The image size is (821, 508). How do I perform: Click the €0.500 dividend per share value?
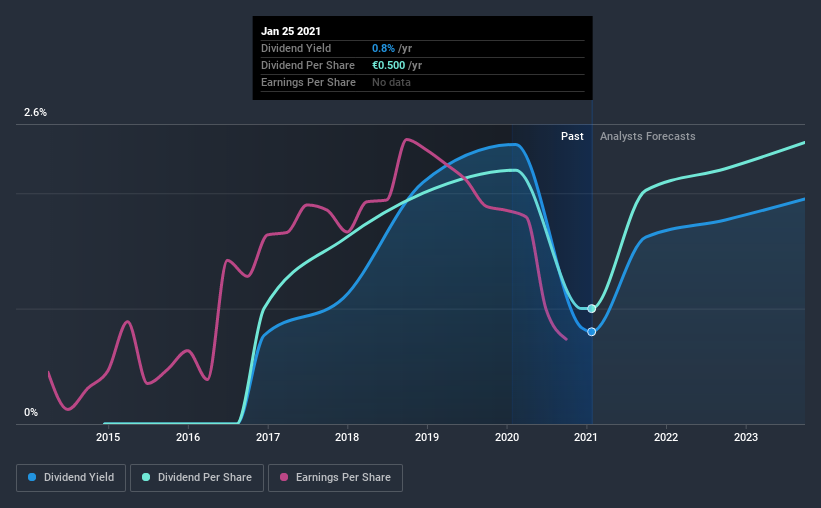389,65
